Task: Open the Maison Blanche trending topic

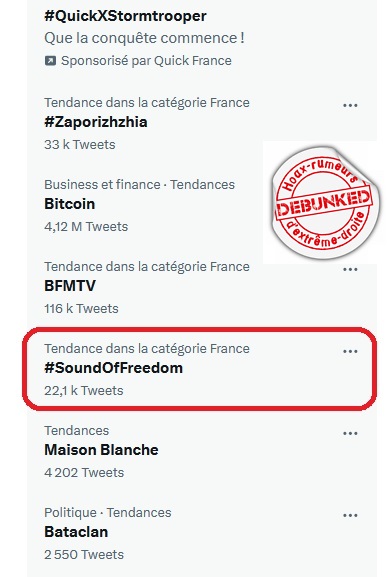Action: [101, 450]
